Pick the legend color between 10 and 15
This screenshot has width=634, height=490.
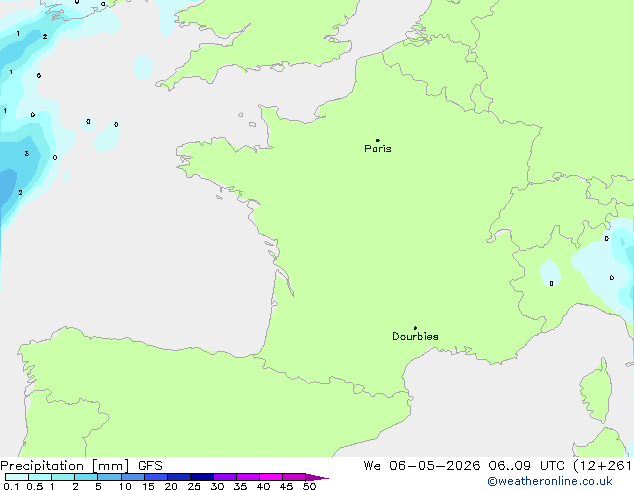[133, 477]
